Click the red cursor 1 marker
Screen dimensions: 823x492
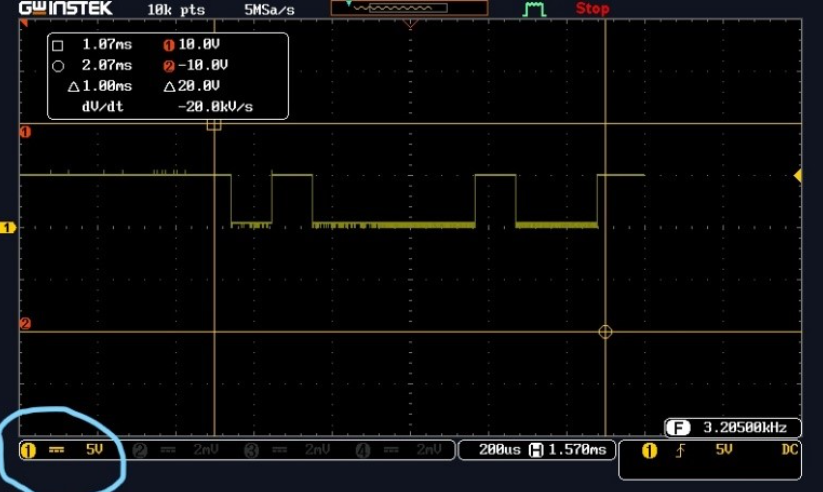tap(26, 132)
